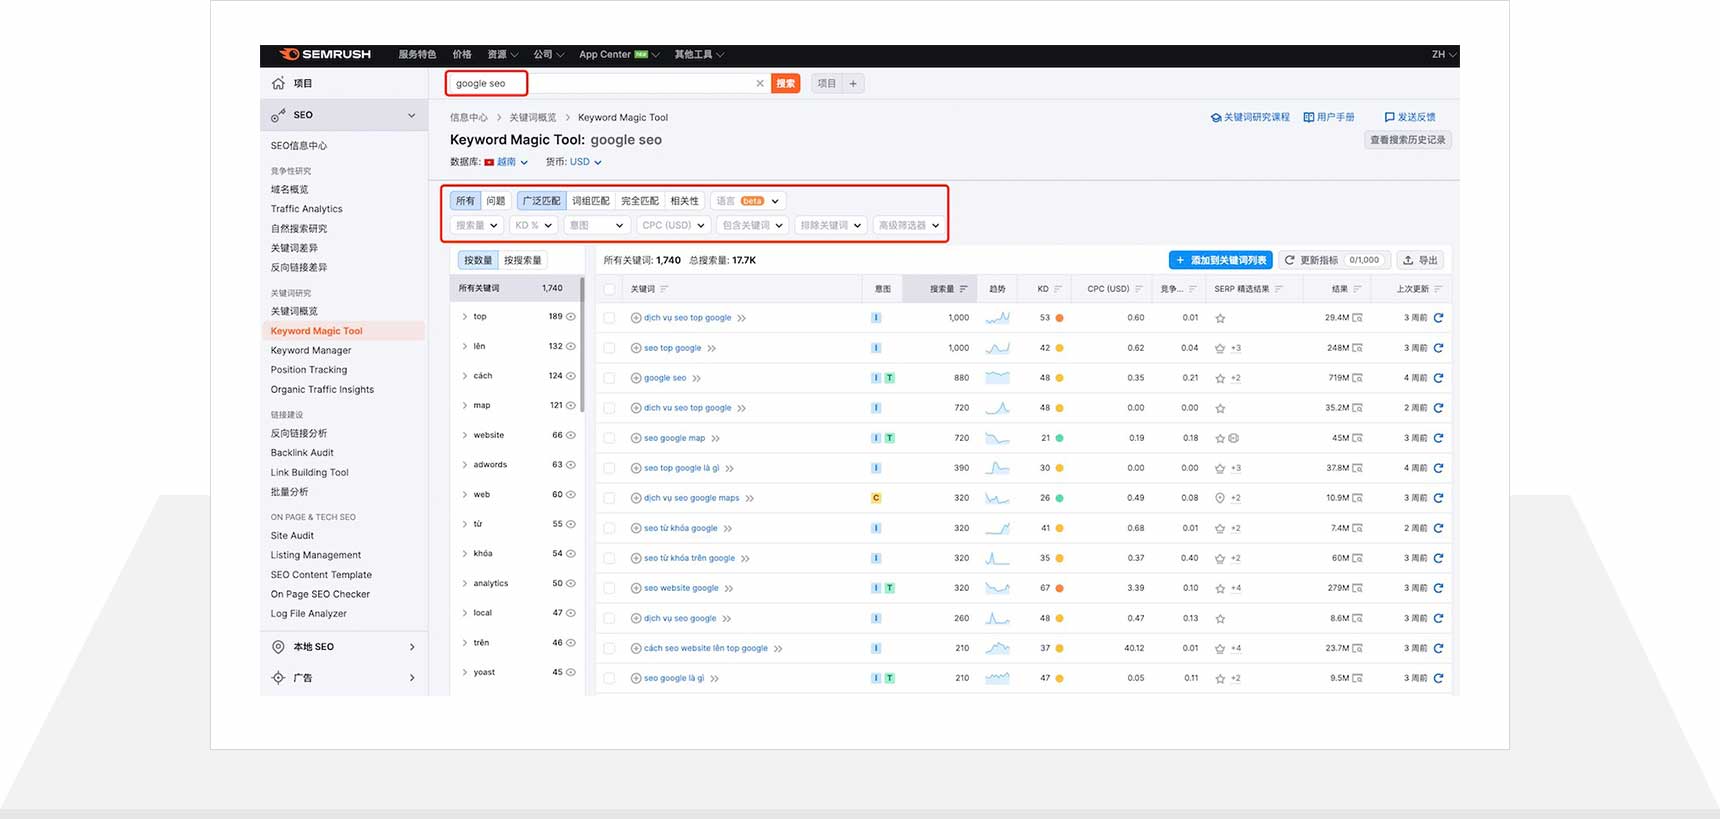Select checkbox for 'seo google map'
The height and width of the screenshot is (819, 1720).
point(609,438)
